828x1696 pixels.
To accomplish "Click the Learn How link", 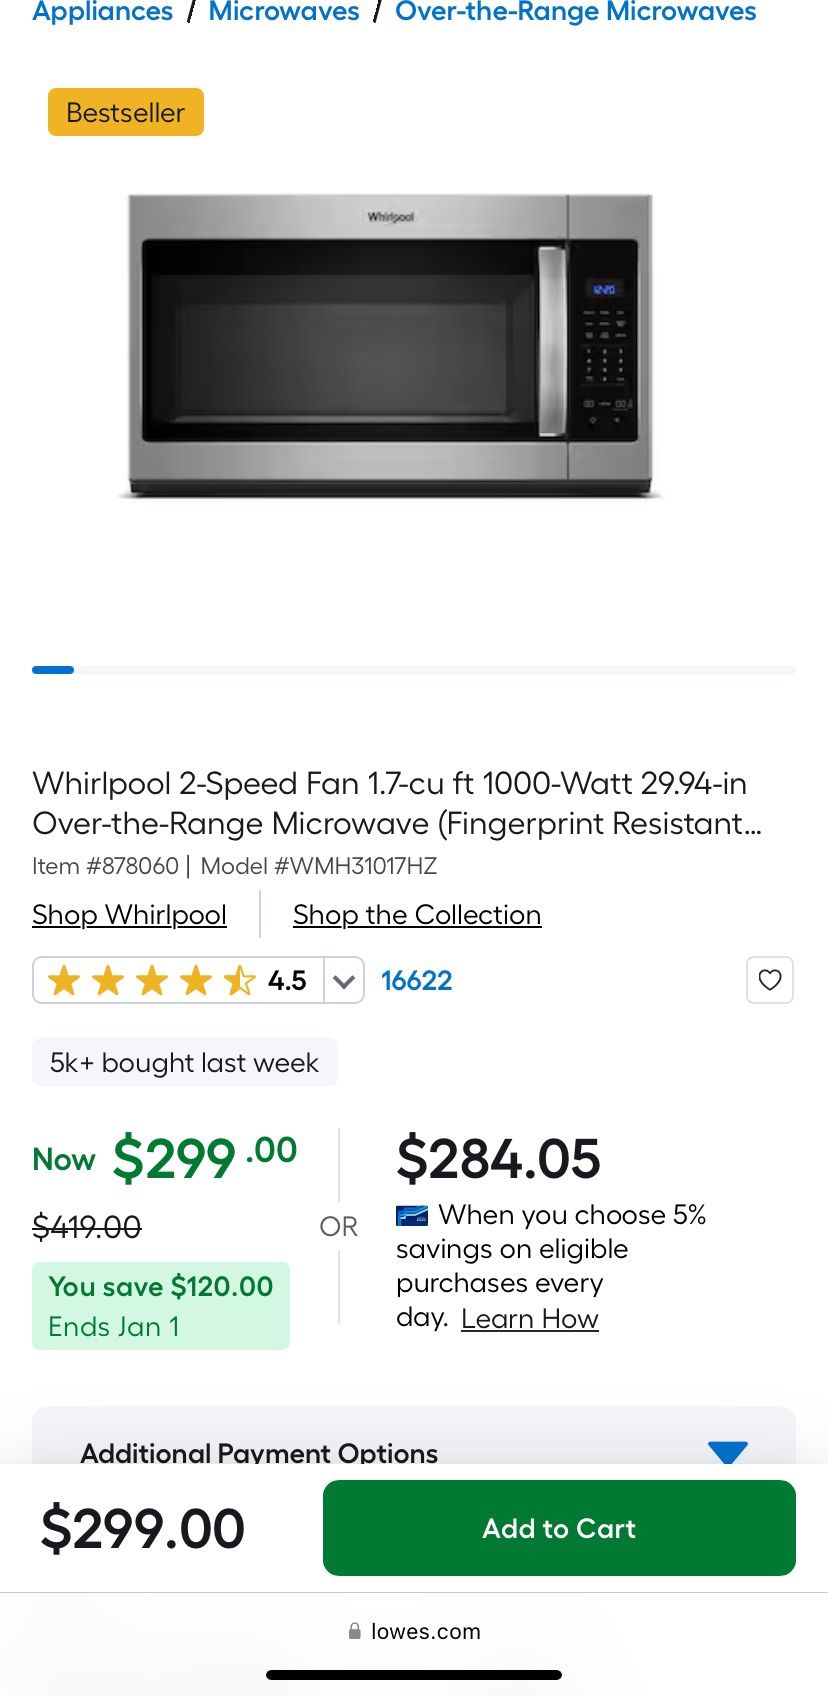I will coord(530,1318).
